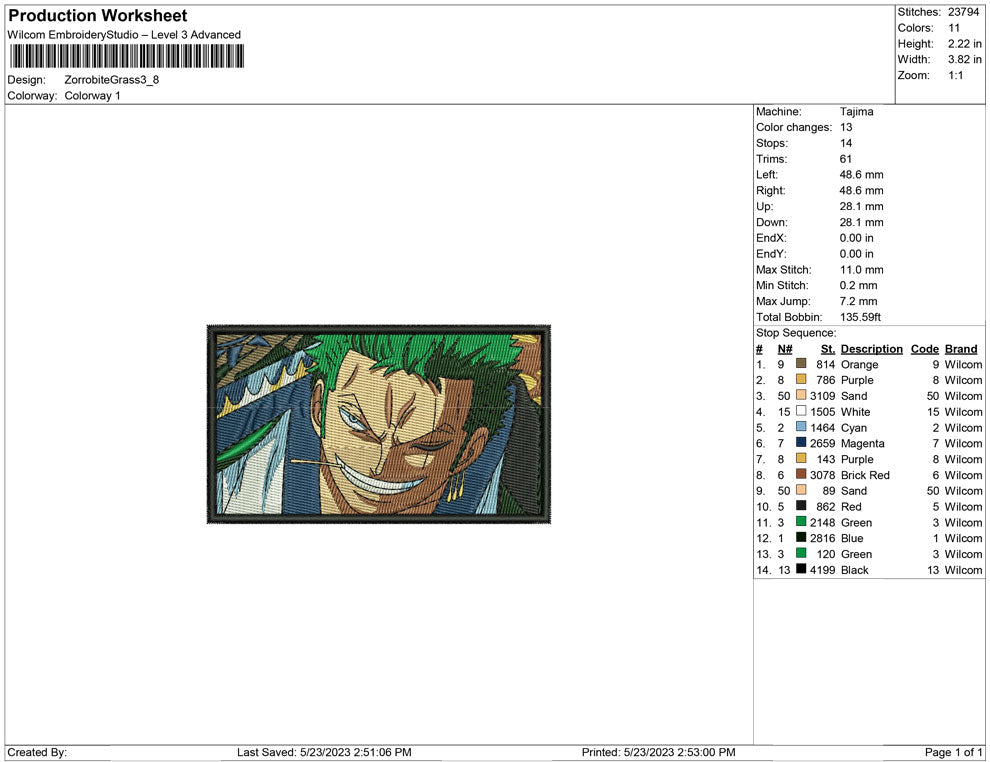Click the Sand swatch with 89 stitches
The width and height of the screenshot is (990, 762).
tap(801, 490)
